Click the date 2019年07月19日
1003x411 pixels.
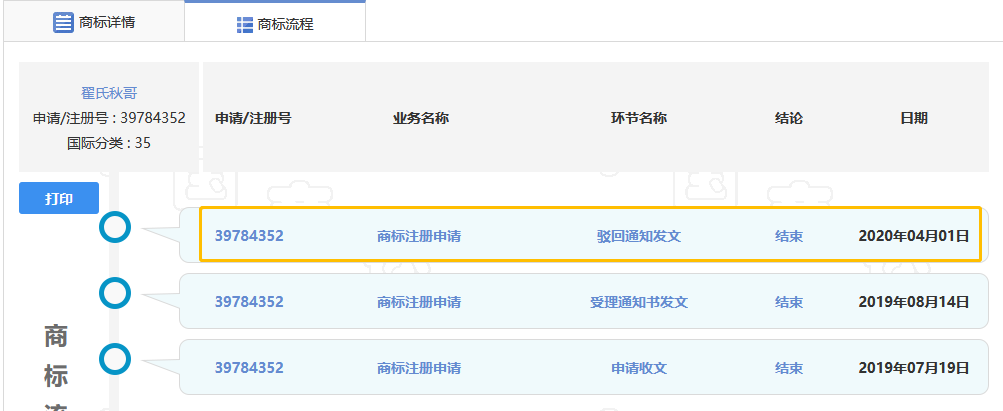tap(913, 368)
